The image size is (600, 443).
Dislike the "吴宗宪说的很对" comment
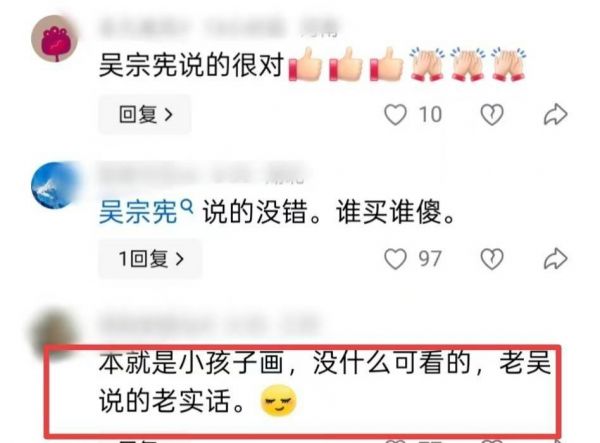coord(492,114)
